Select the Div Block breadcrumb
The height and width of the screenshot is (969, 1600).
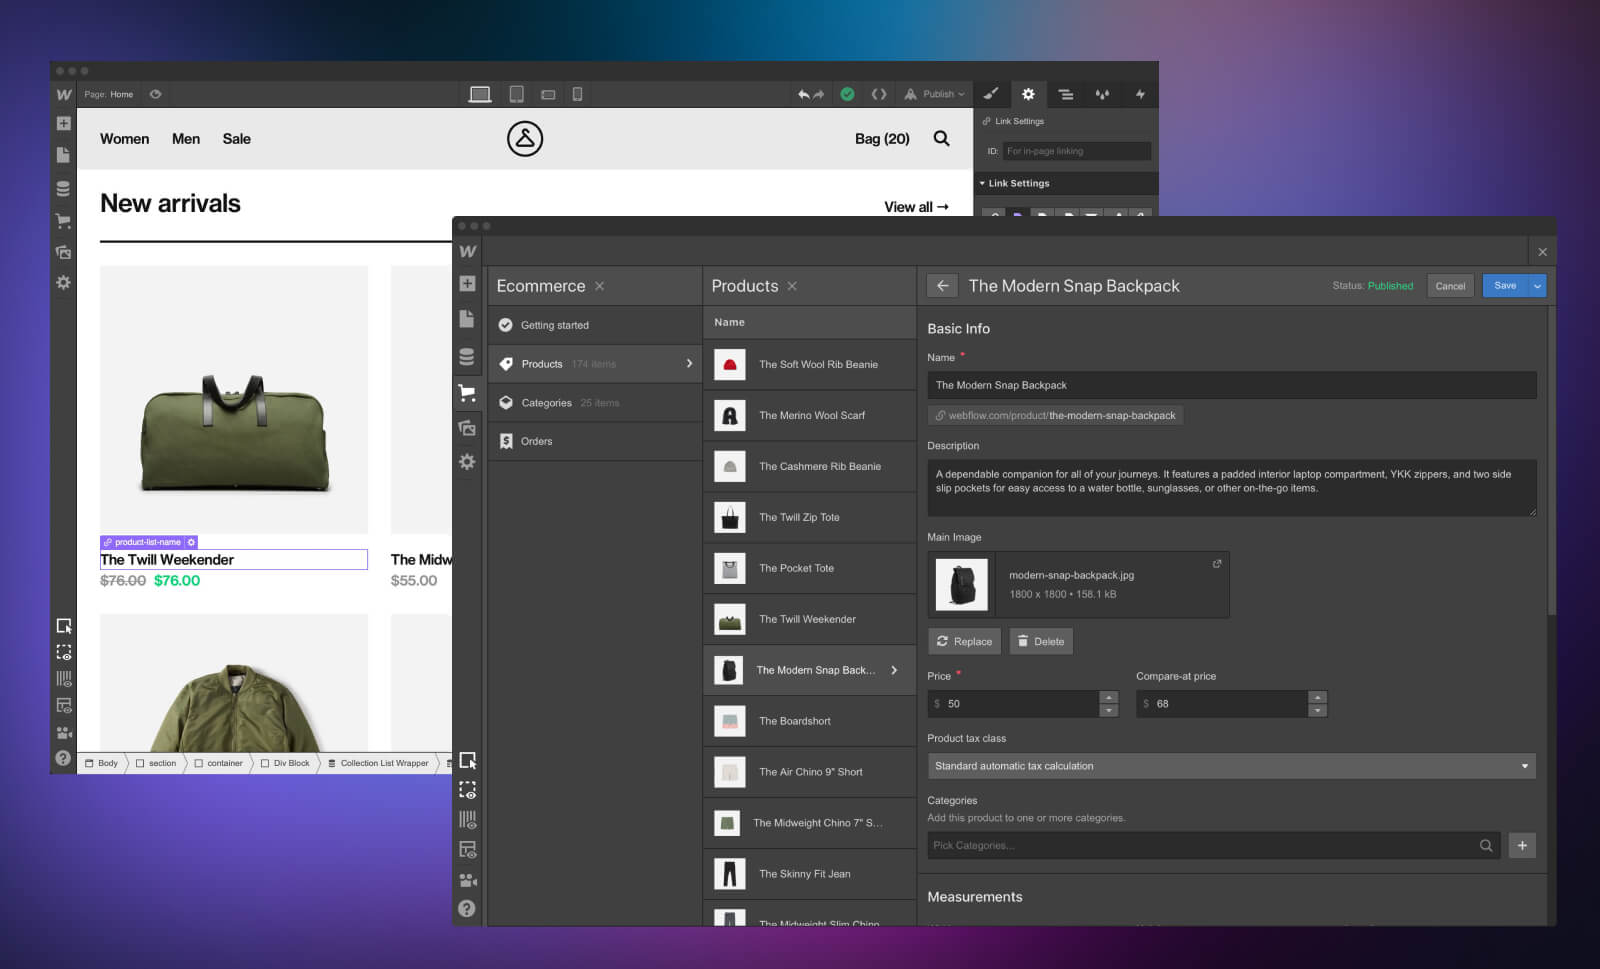pos(285,763)
